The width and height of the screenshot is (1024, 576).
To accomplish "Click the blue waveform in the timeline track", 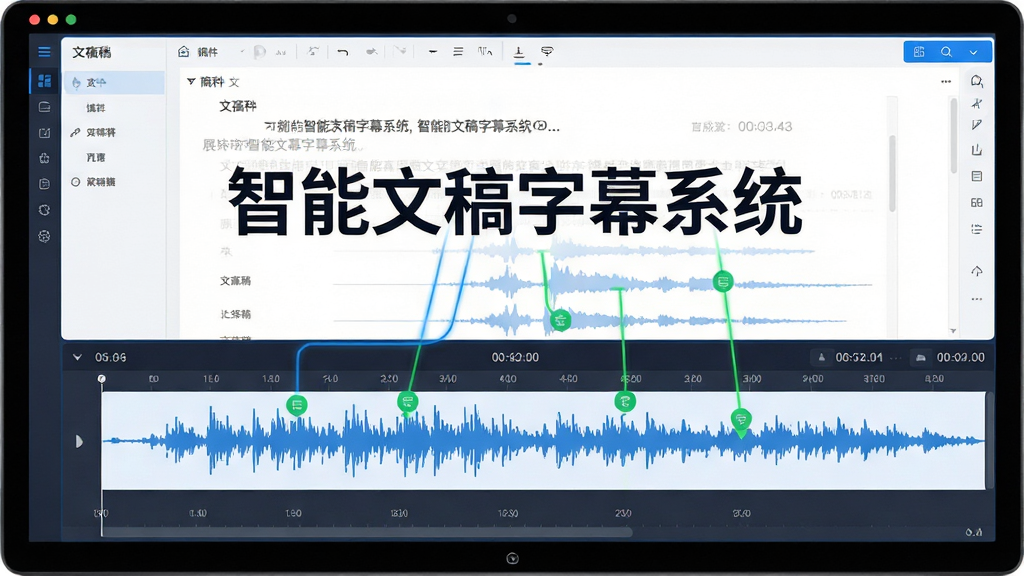I will [543, 441].
